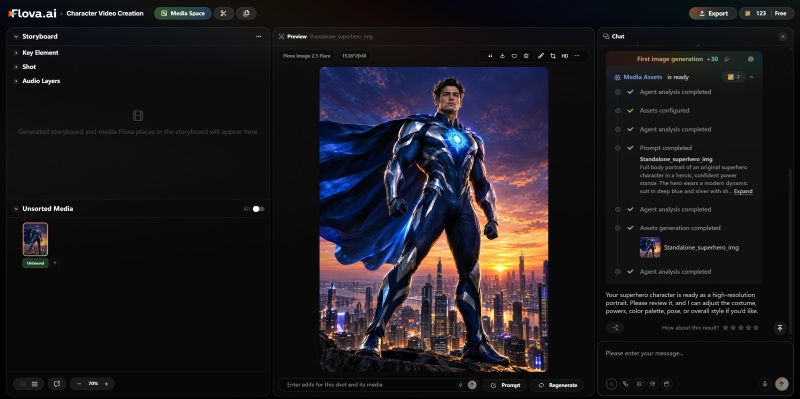Toggle the All switch in Unsorted Media
Image resolution: width=800 pixels, height=399 pixels.
coord(259,209)
